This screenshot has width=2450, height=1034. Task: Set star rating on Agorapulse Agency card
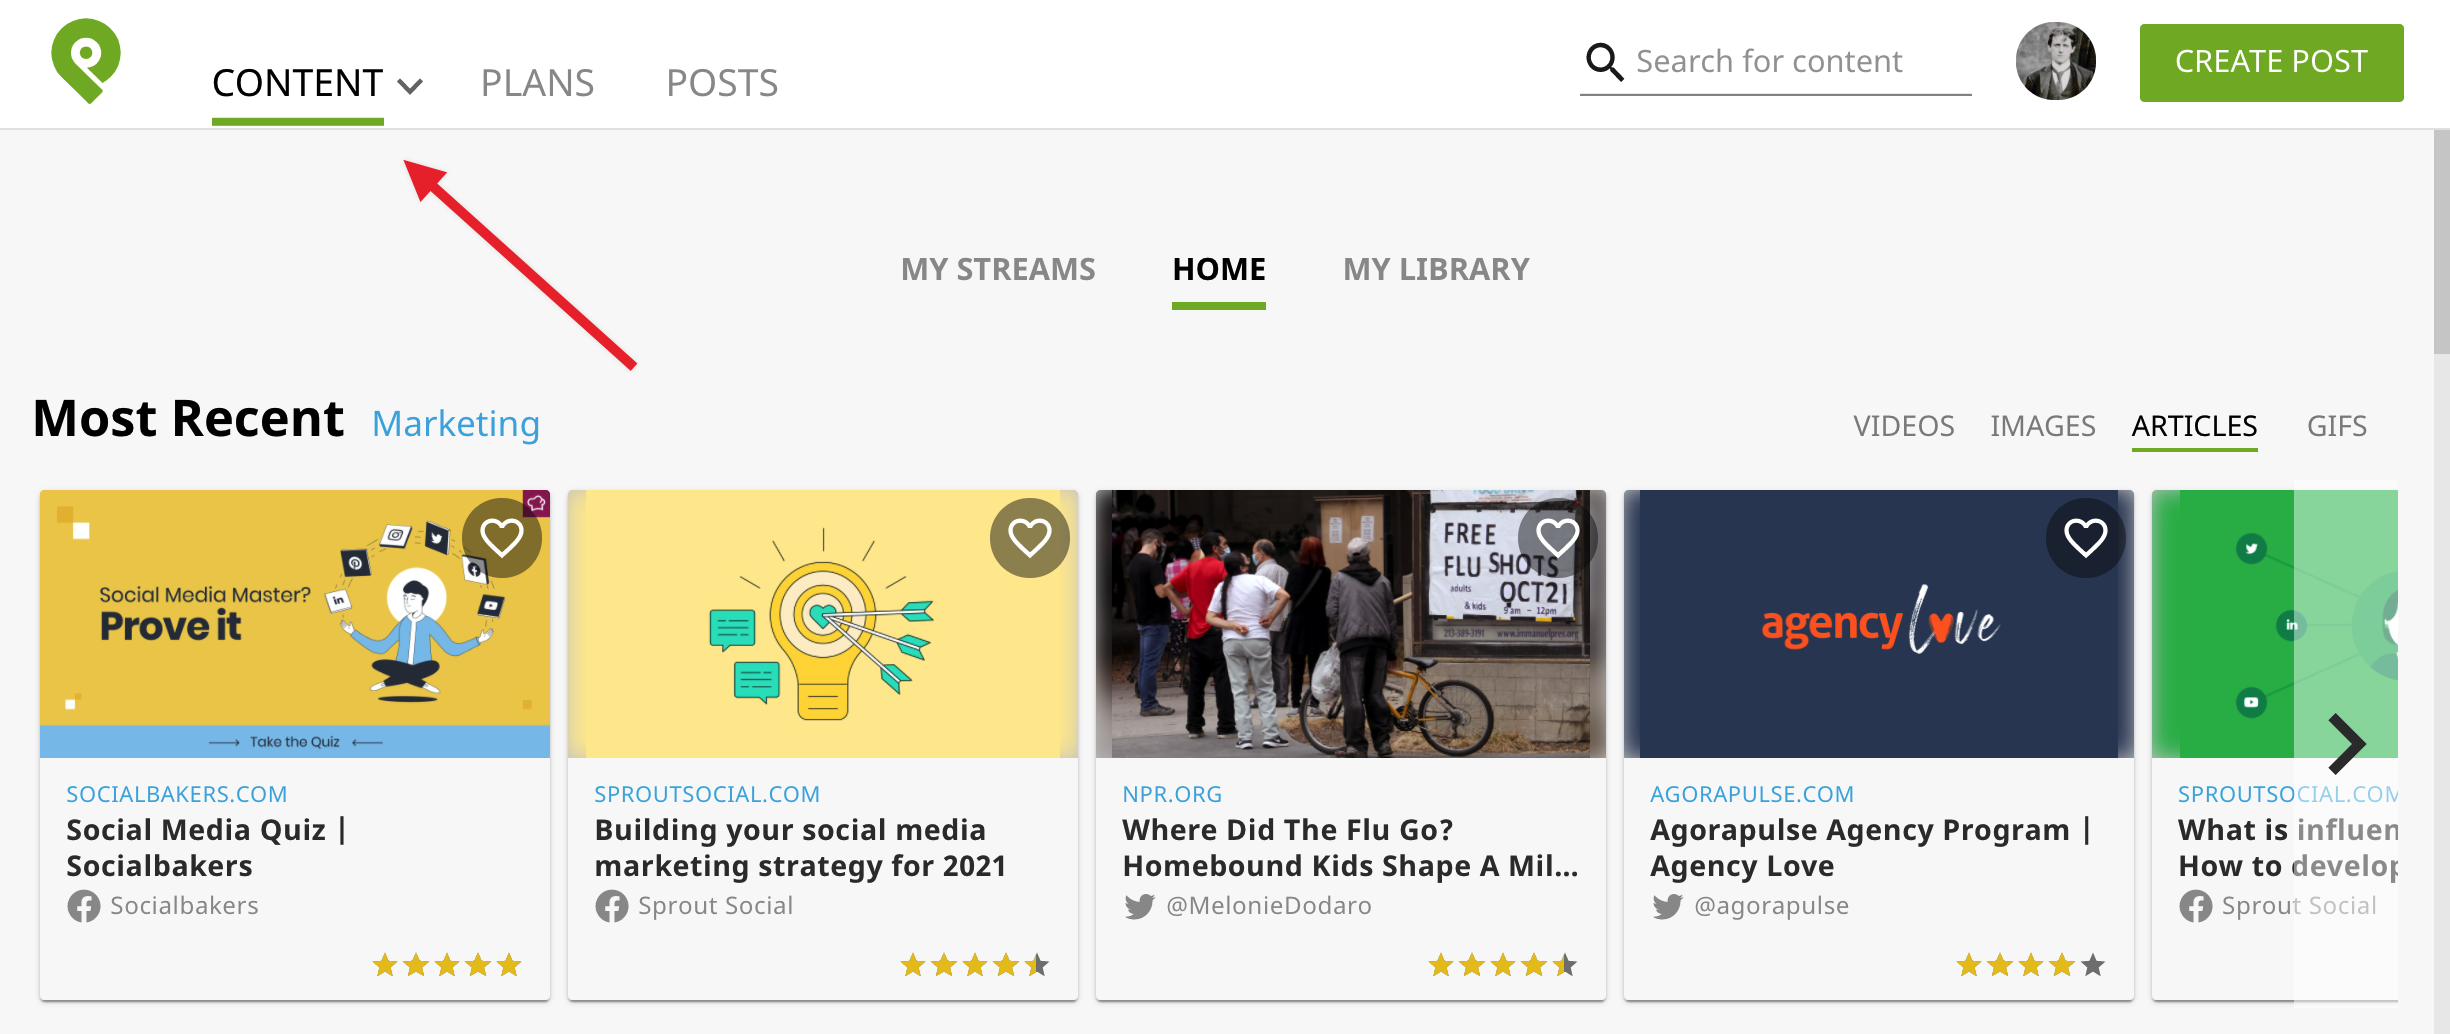pos(2030,965)
